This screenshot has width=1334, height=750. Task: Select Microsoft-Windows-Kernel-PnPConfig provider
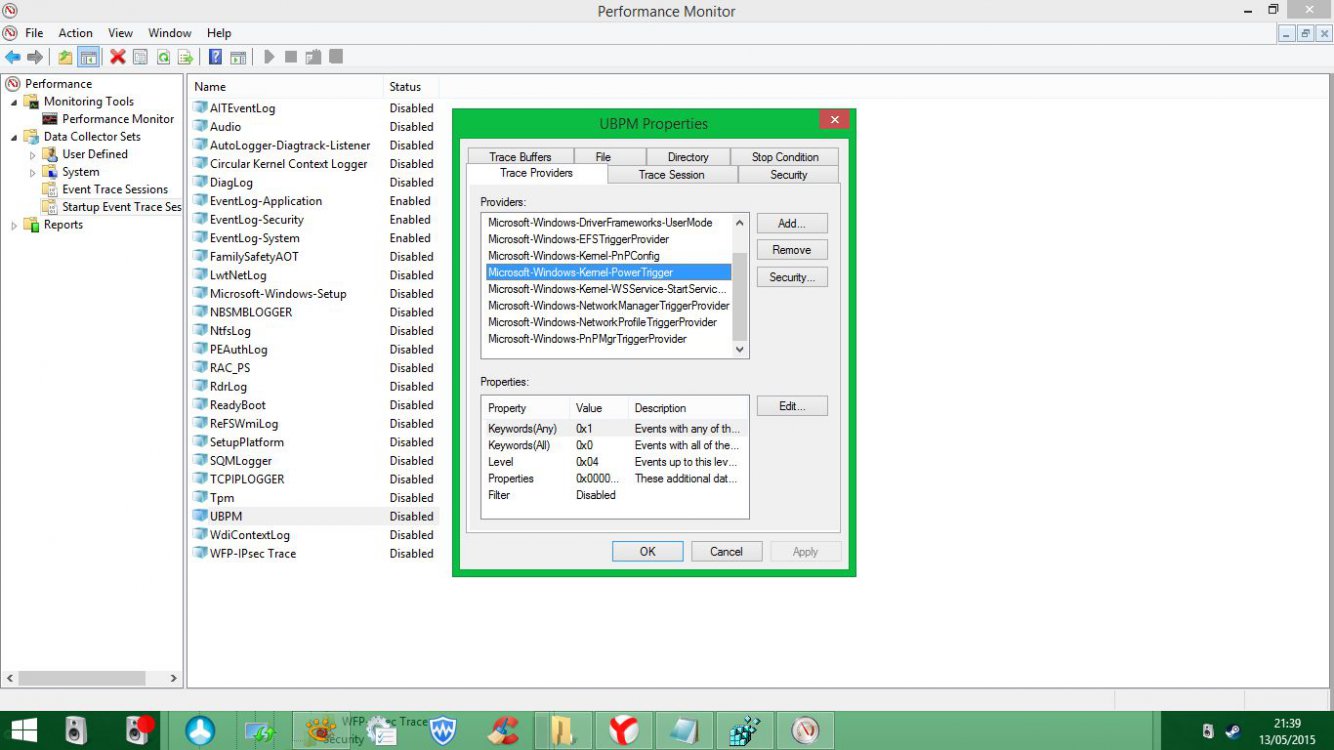click(574, 256)
